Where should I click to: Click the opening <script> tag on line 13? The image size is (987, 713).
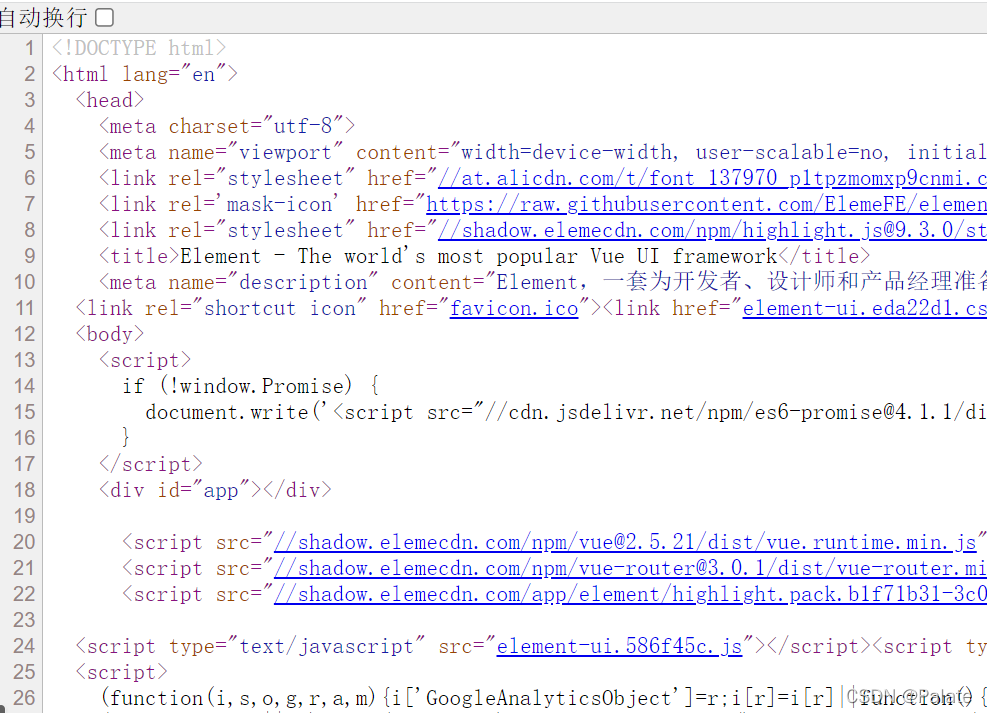click(x=145, y=361)
